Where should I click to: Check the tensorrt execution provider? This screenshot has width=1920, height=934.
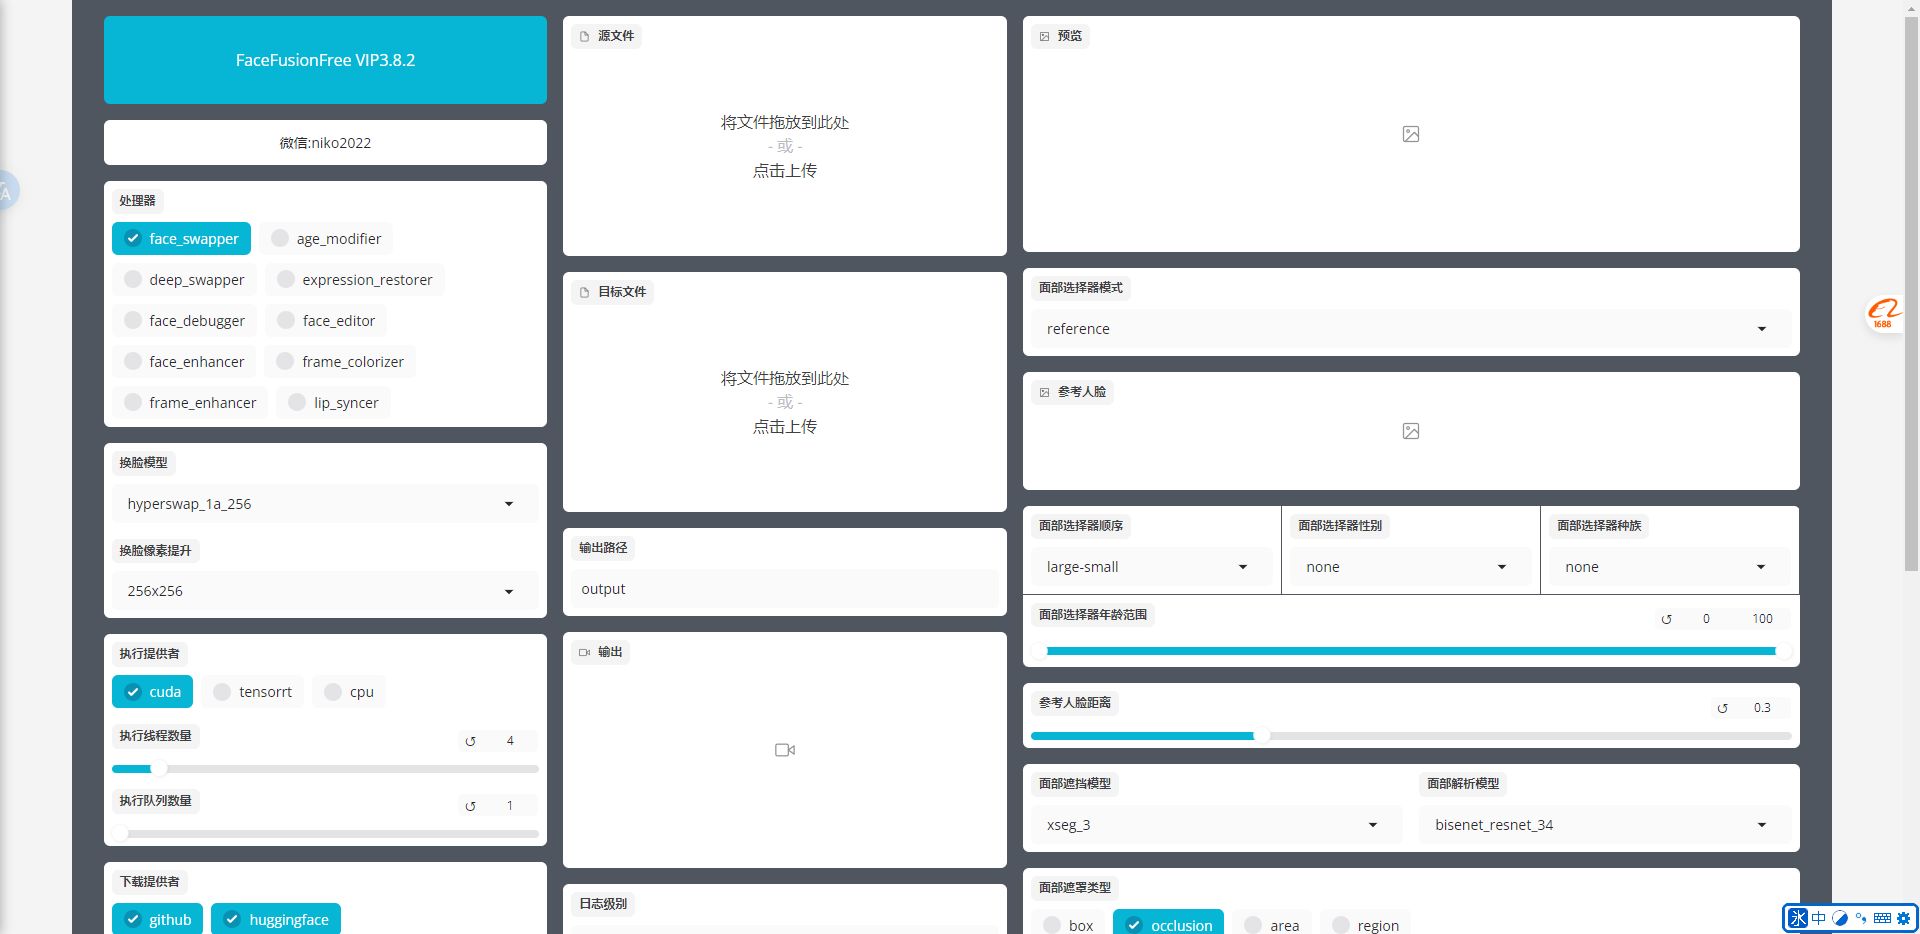tap(253, 692)
